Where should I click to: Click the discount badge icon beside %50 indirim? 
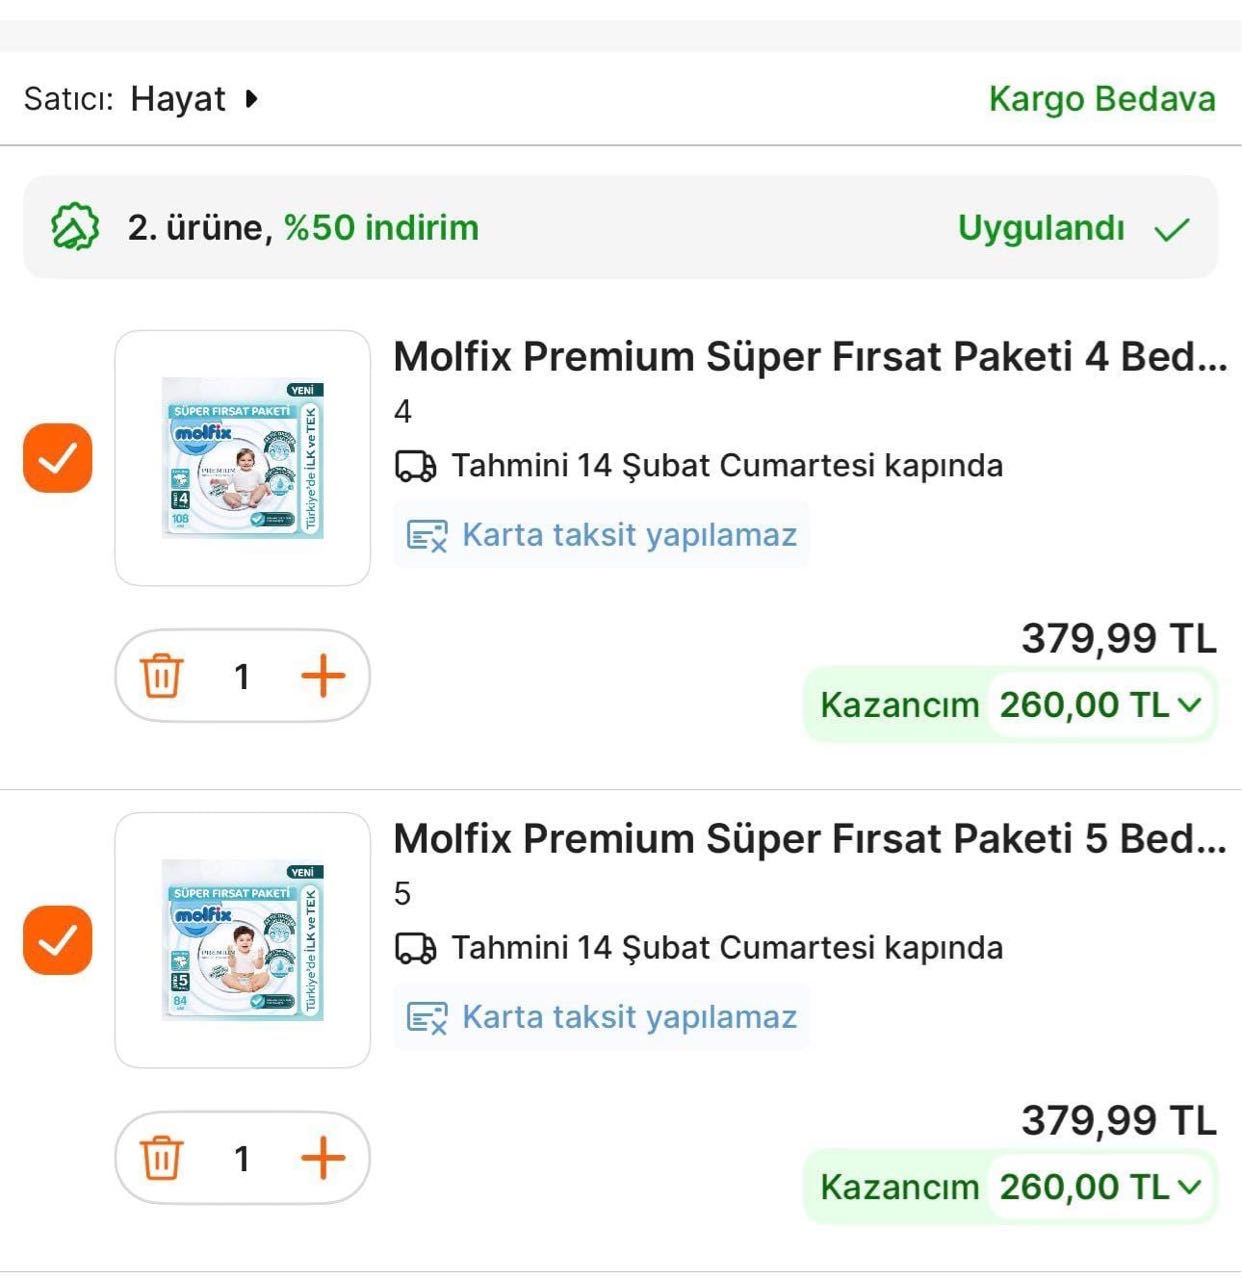click(75, 228)
